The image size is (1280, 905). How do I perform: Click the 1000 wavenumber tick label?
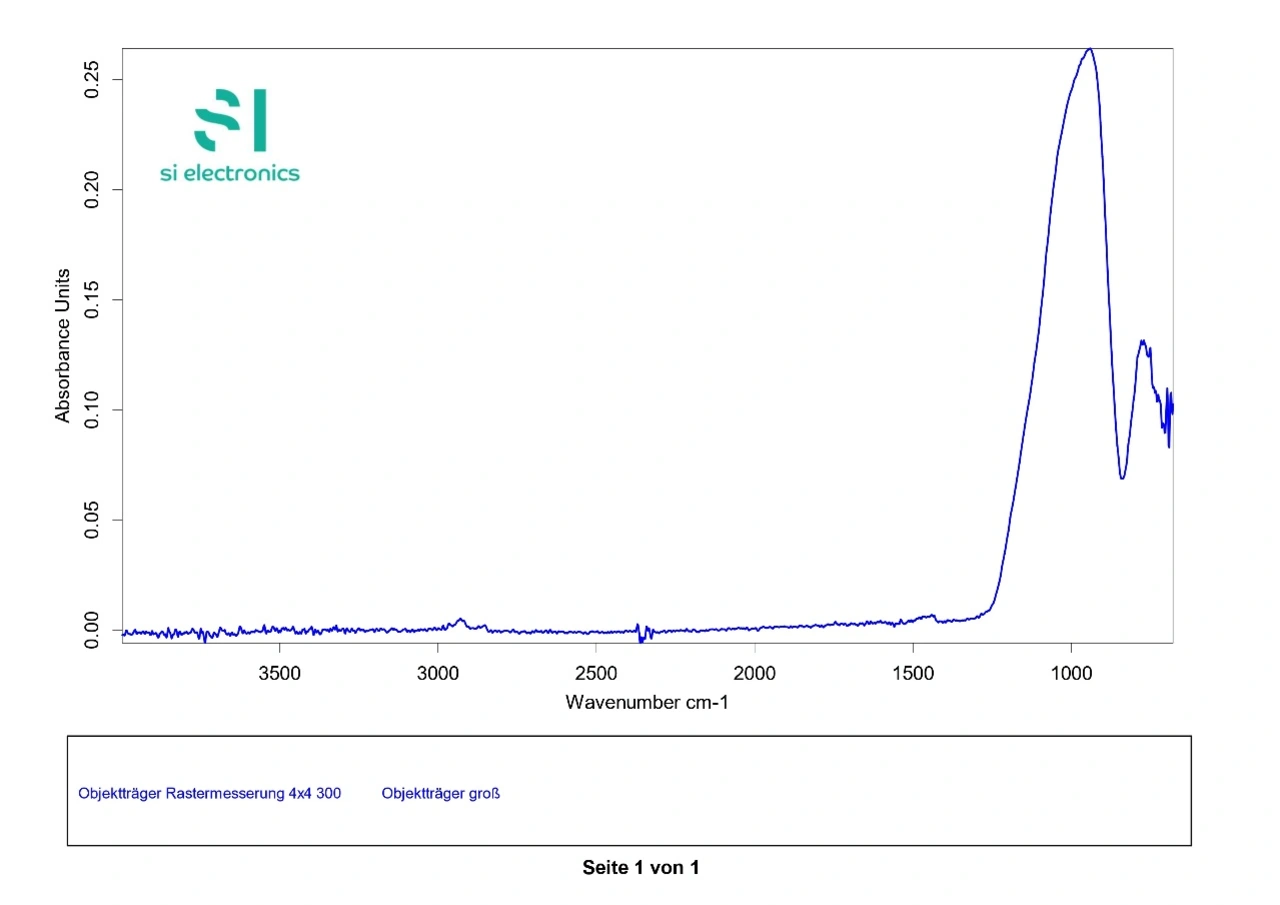pos(1071,671)
